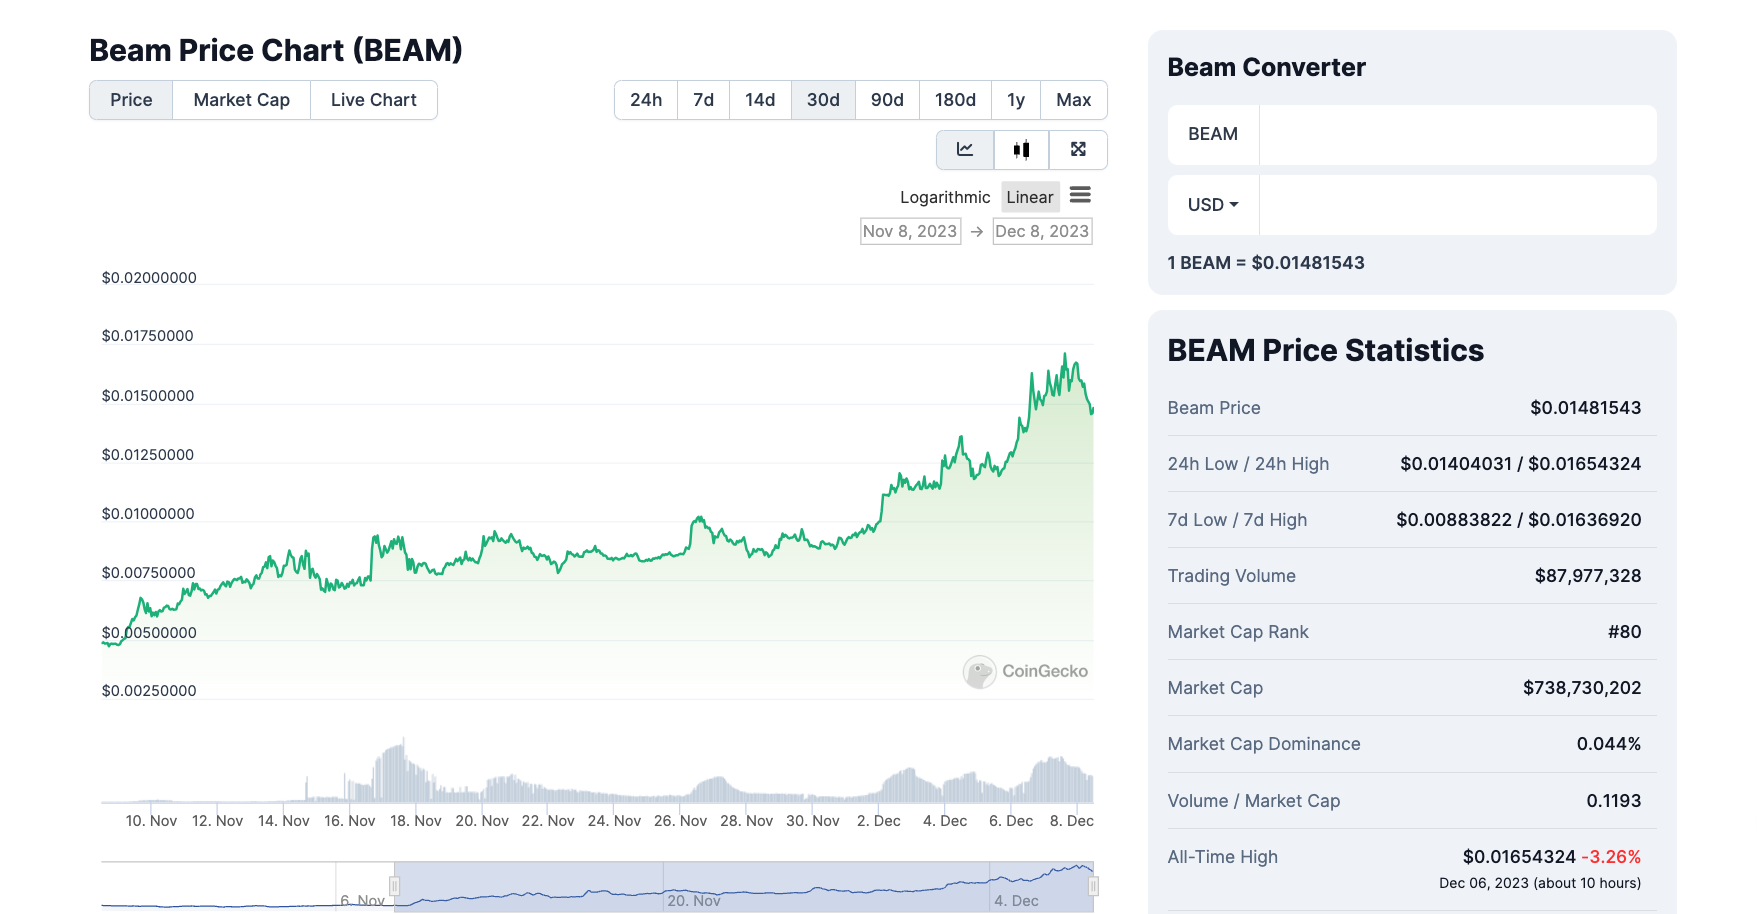Screen dimensions: 1757x914
Task: Select the 7d timeframe button
Action: point(703,100)
